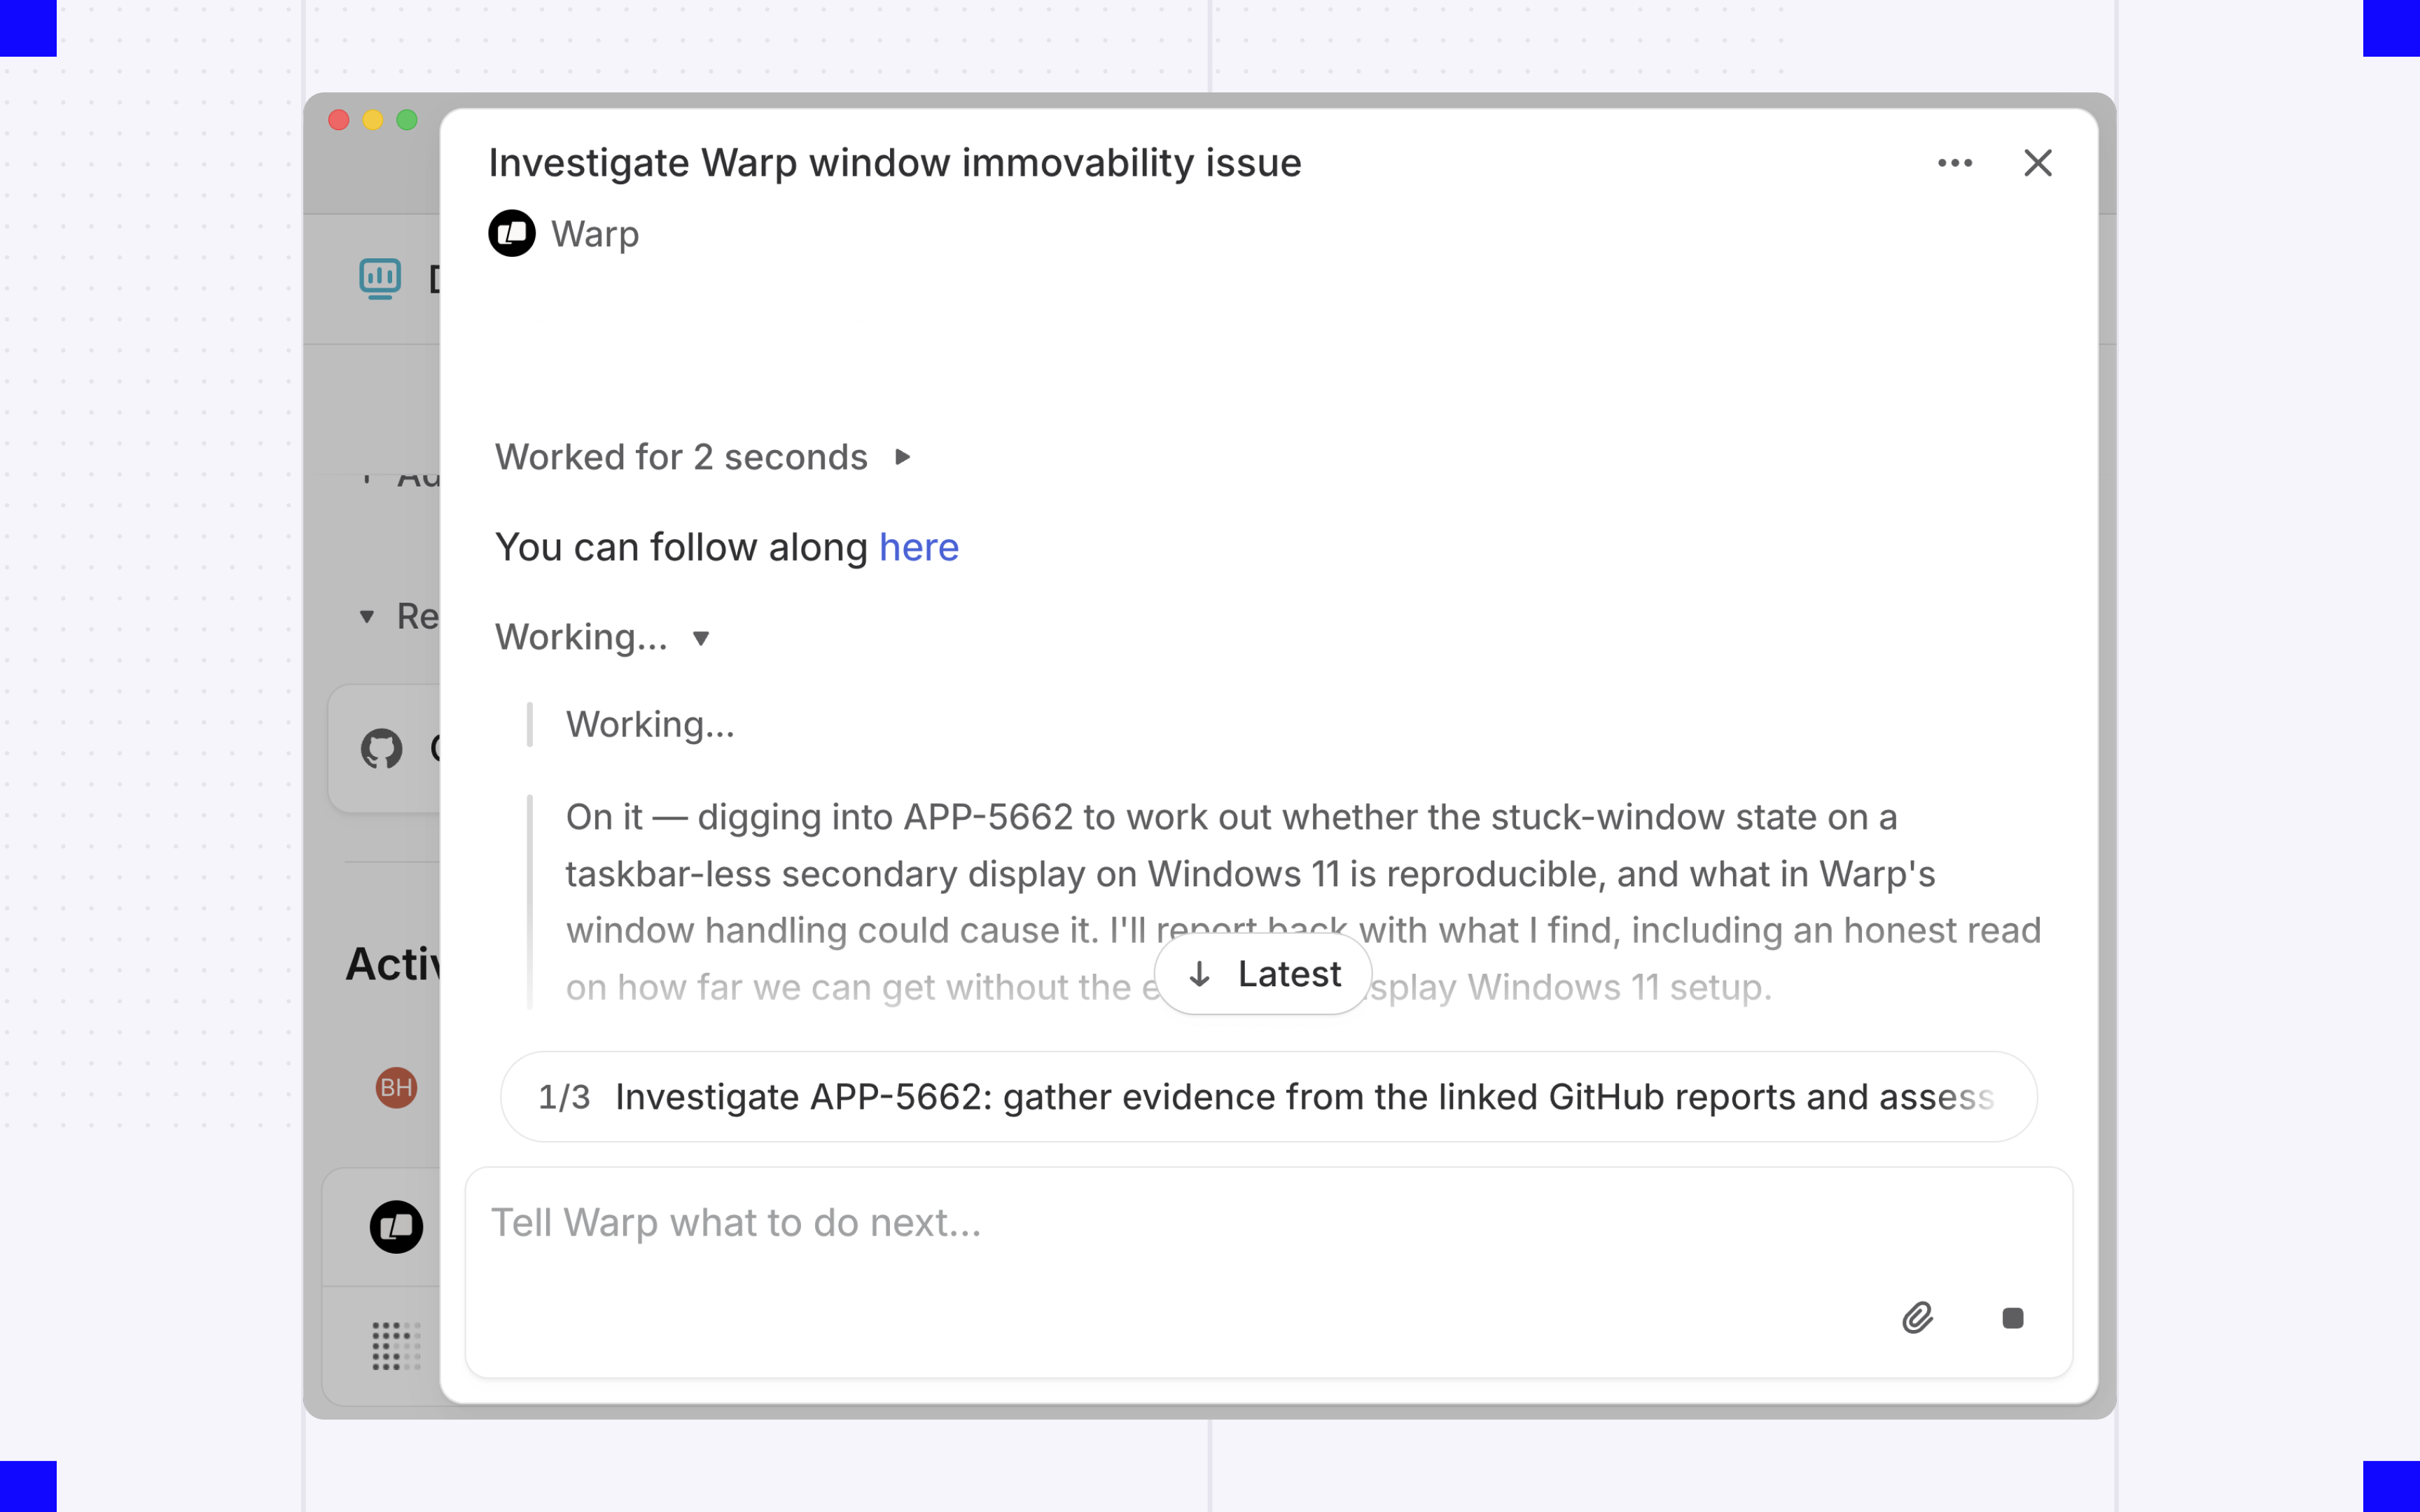Stop the agent with the square button
Image resolution: width=2420 pixels, height=1512 pixels.
point(2013,1318)
